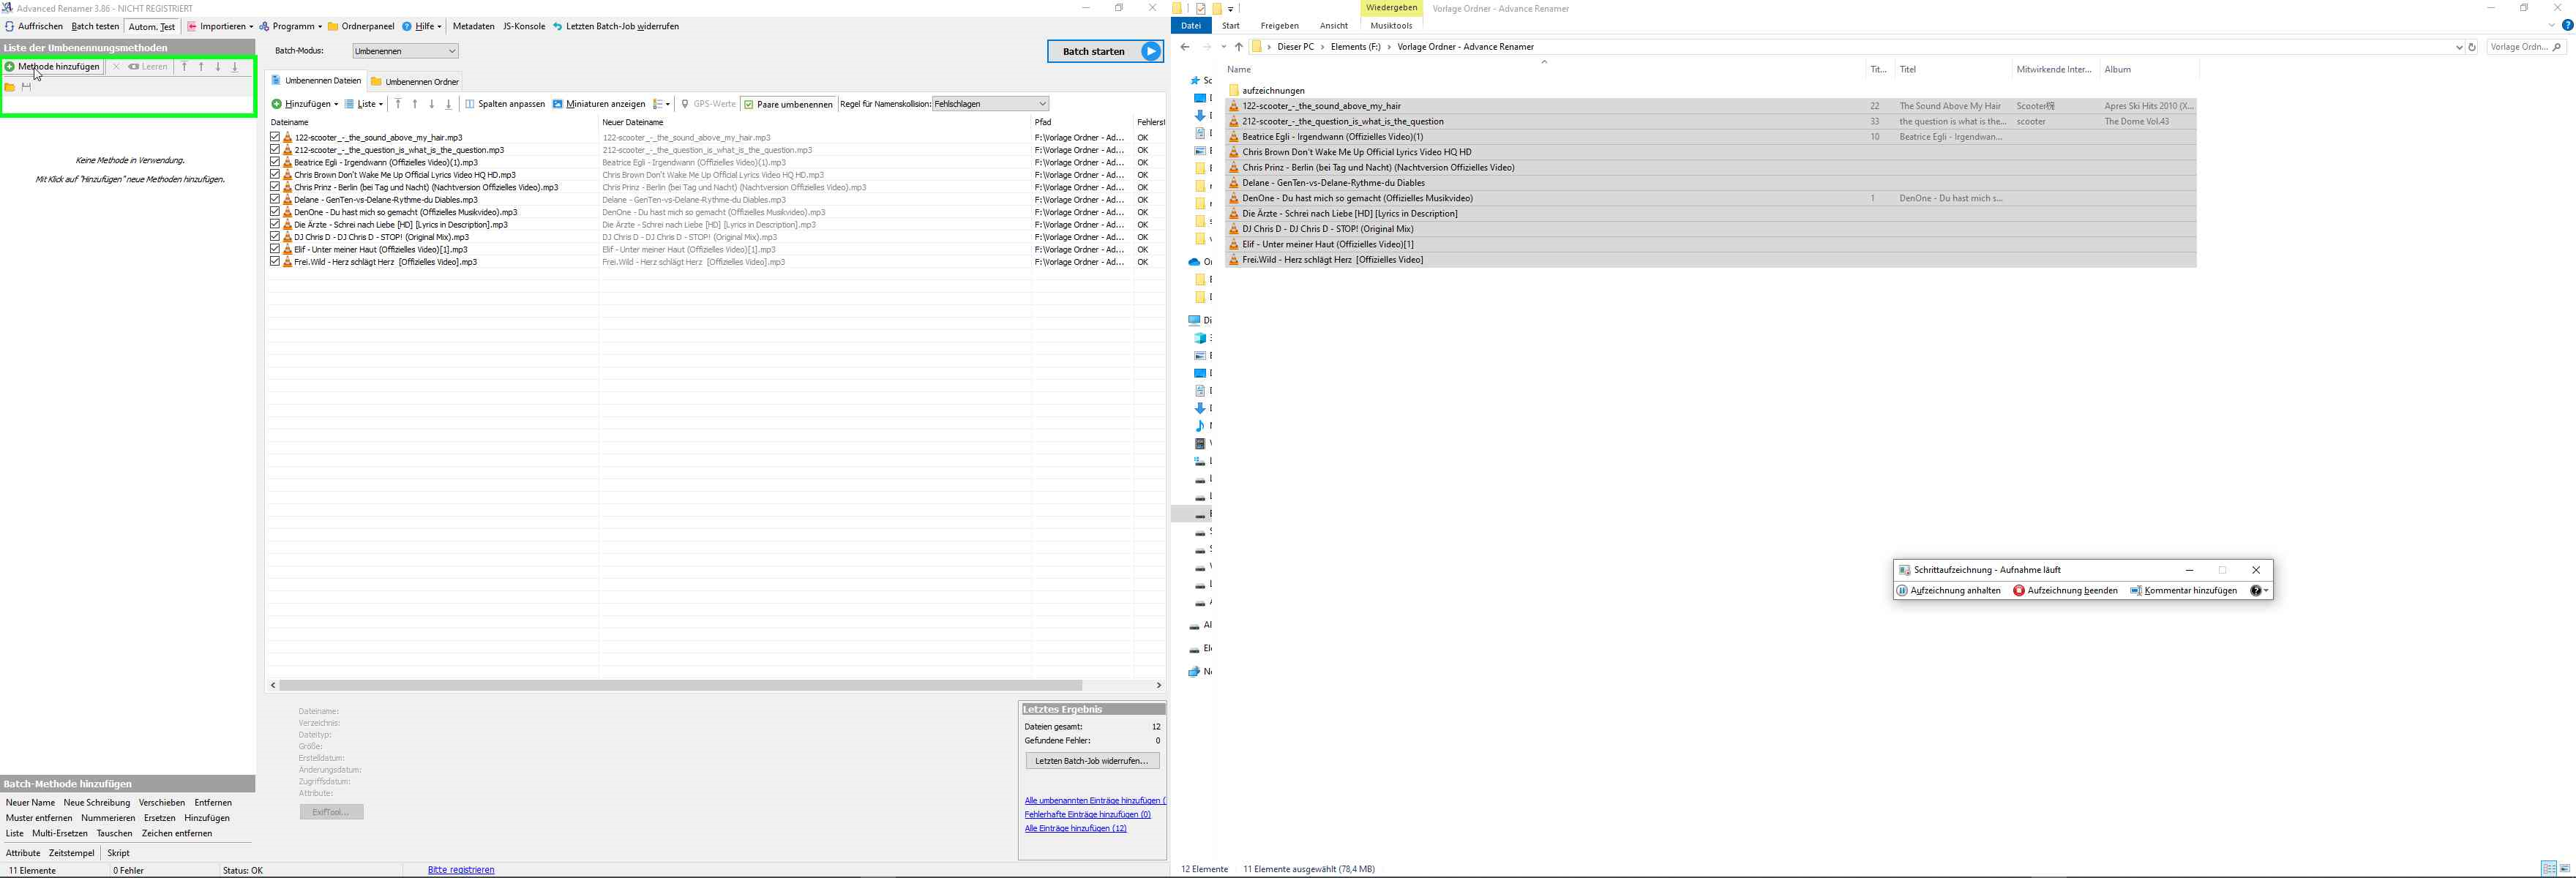The width and height of the screenshot is (2576, 878).
Task: Click the Bitte registrieren link
Action: [461, 870]
